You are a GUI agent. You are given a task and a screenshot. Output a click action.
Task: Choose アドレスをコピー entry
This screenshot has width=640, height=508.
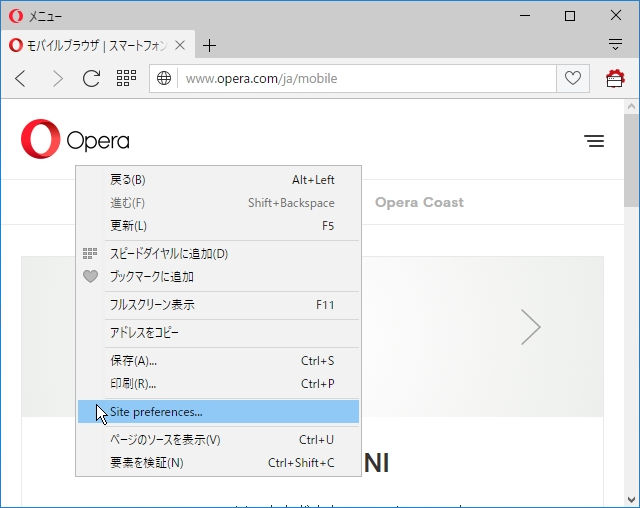[218, 333]
